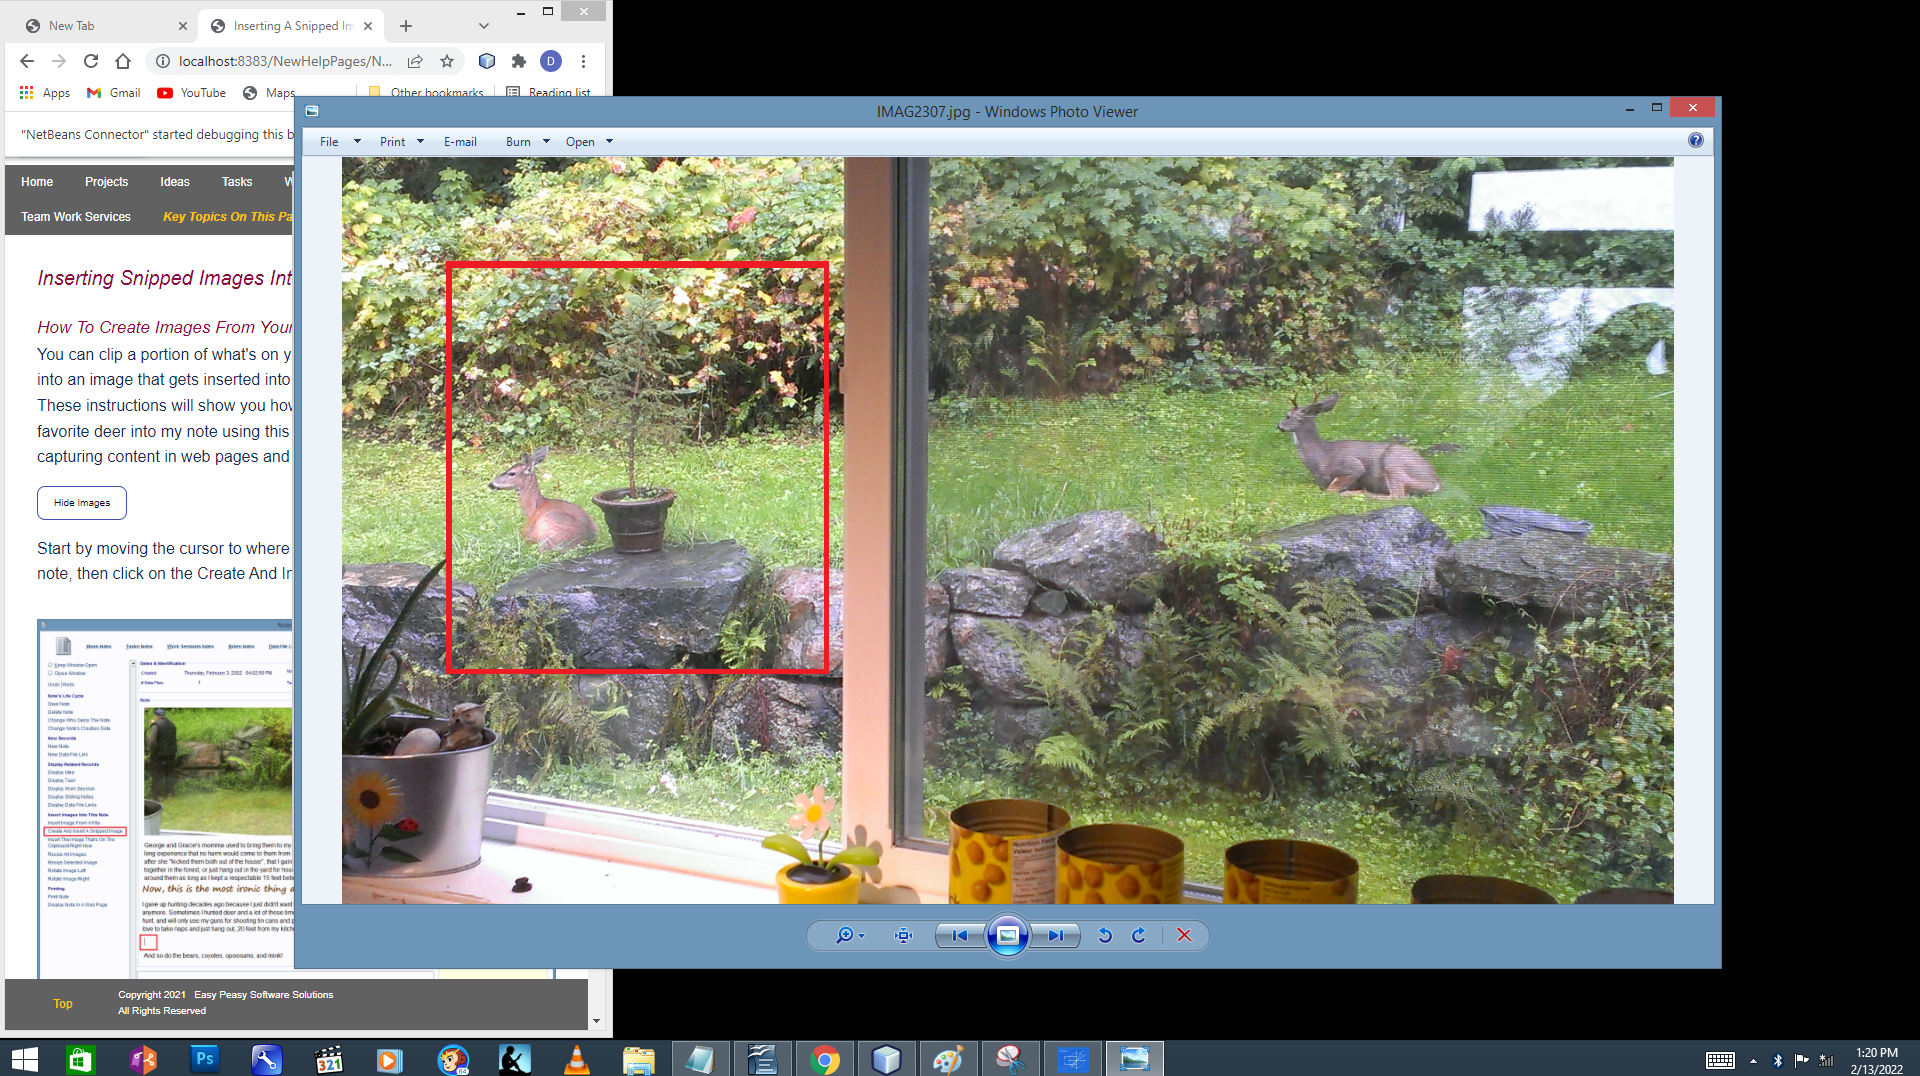Expand the File dropdown menu
Image resolution: width=1920 pixels, height=1076 pixels.
point(339,142)
